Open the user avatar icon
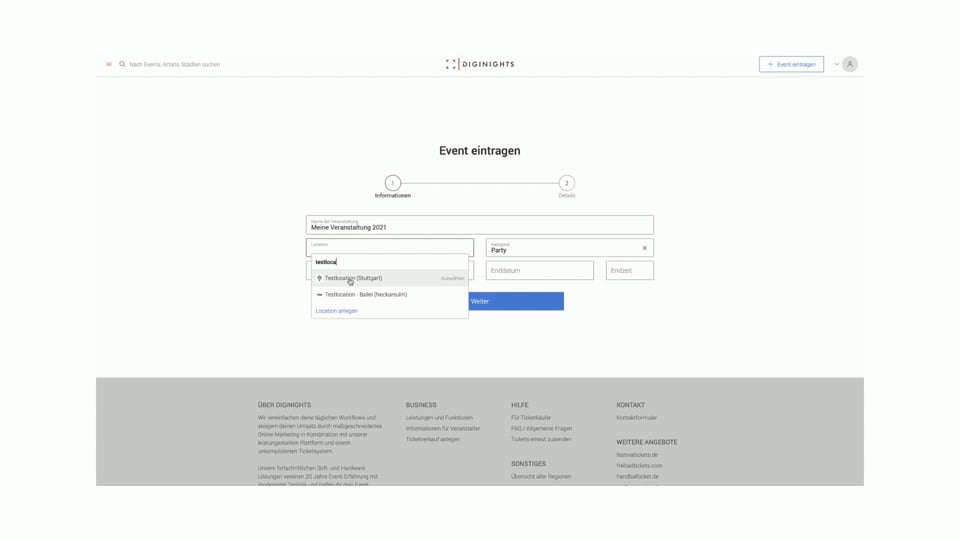This screenshot has width=960, height=540. (x=850, y=64)
